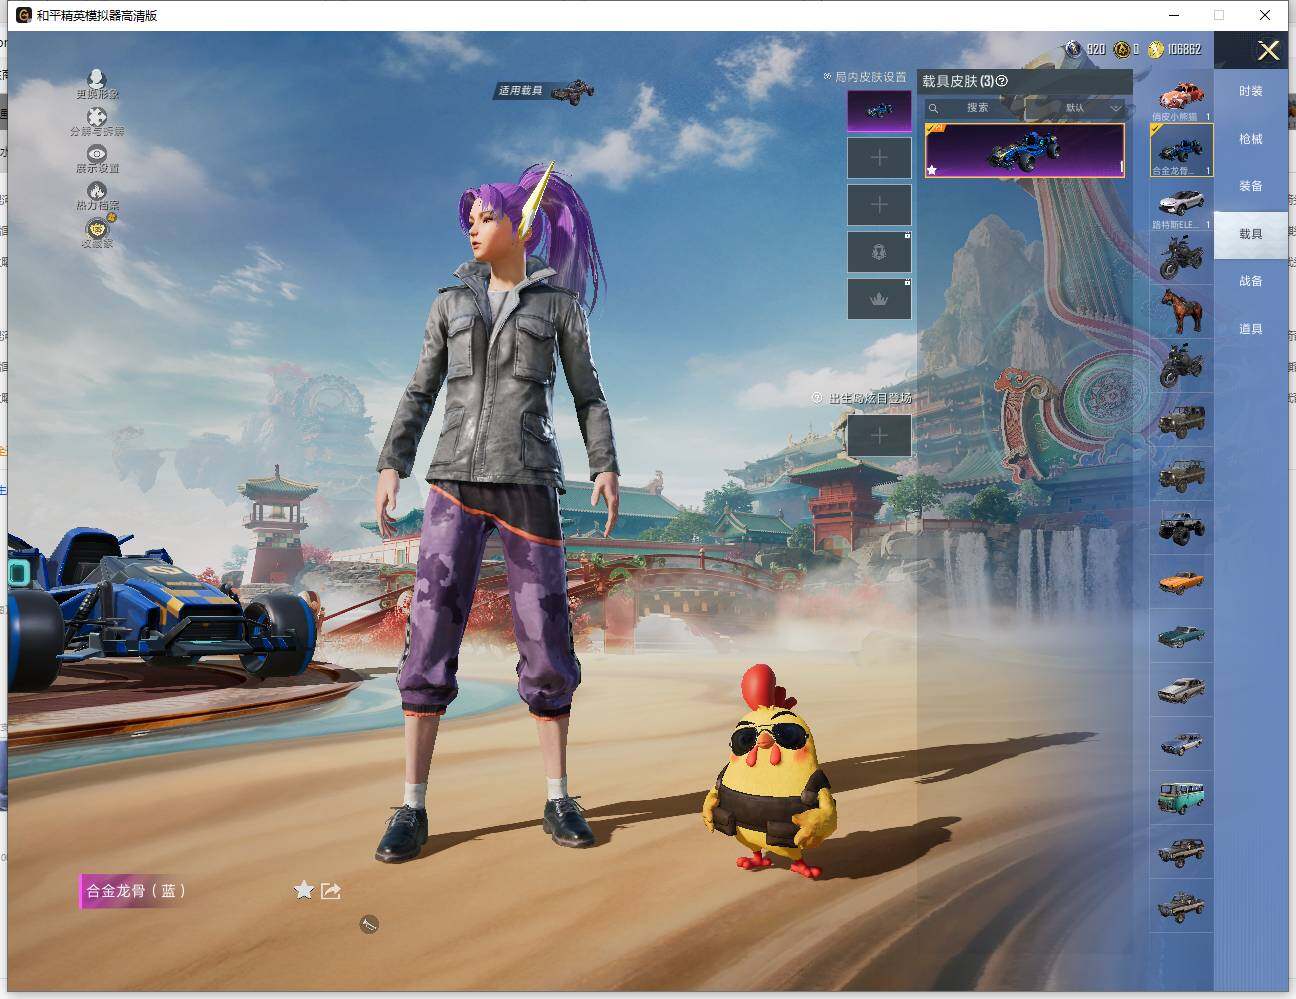
Task: Select the 路特斯ELE white car
Action: pyautogui.click(x=1181, y=205)
